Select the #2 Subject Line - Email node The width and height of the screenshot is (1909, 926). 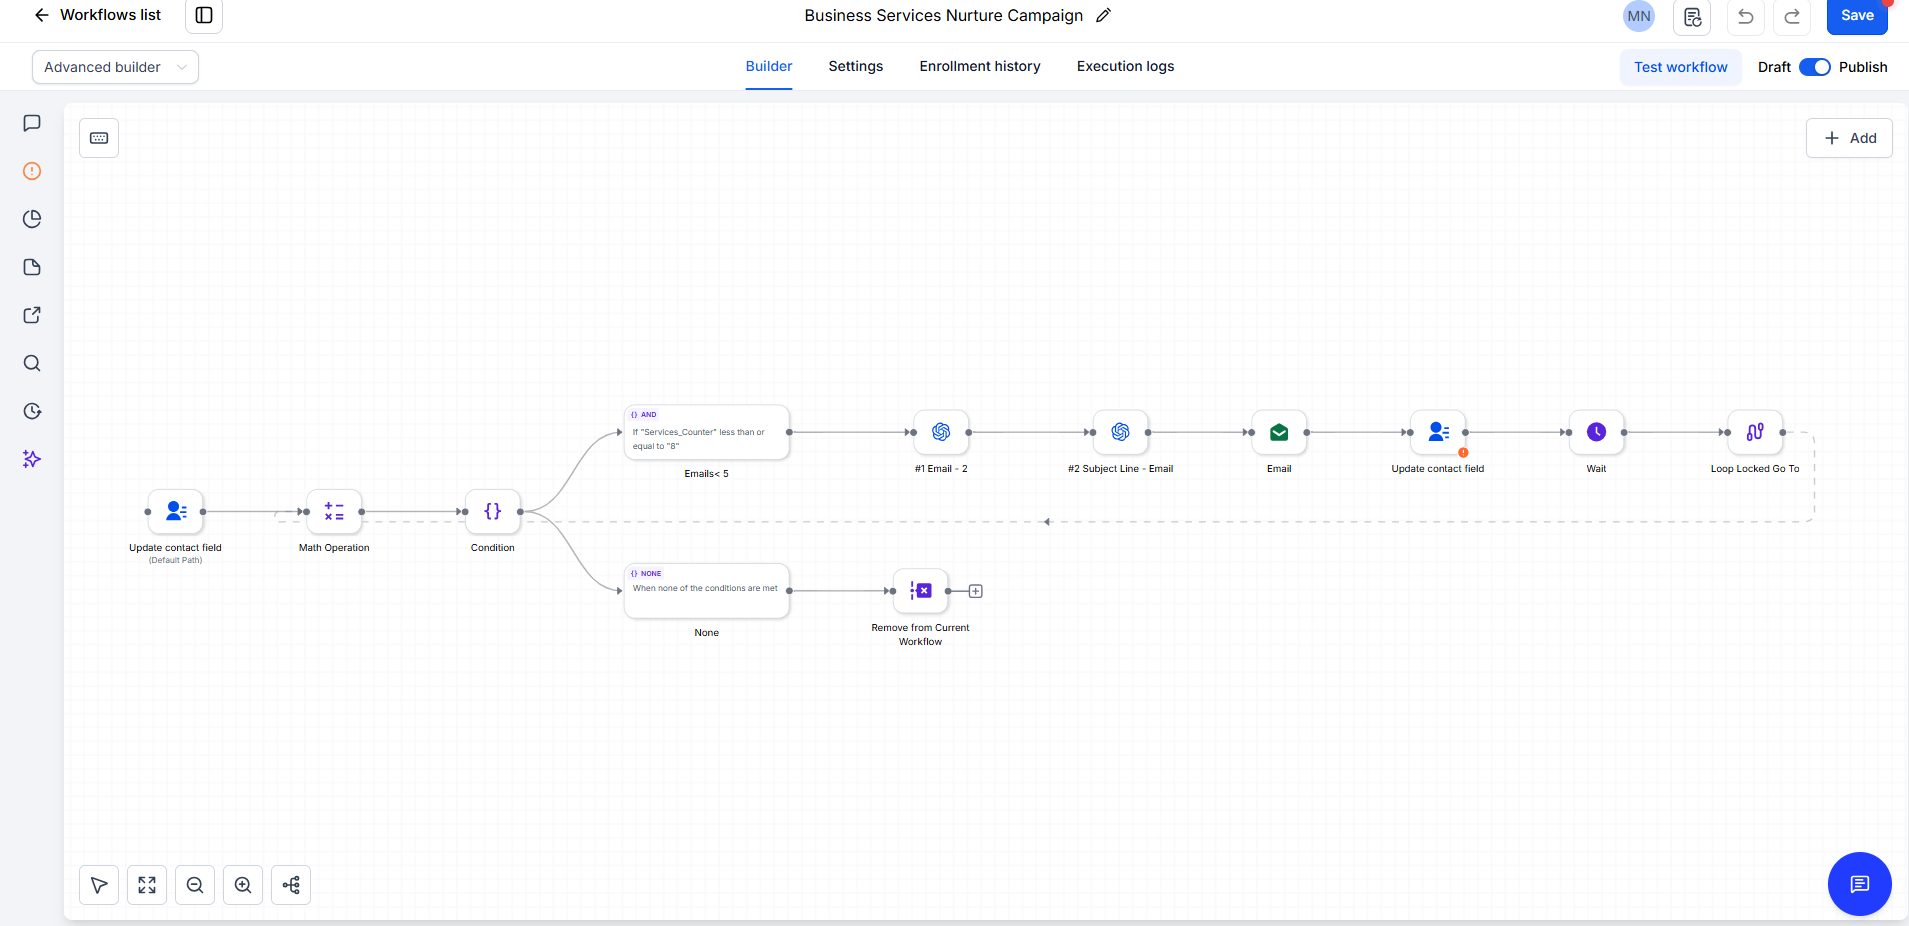coord(1120,432)
